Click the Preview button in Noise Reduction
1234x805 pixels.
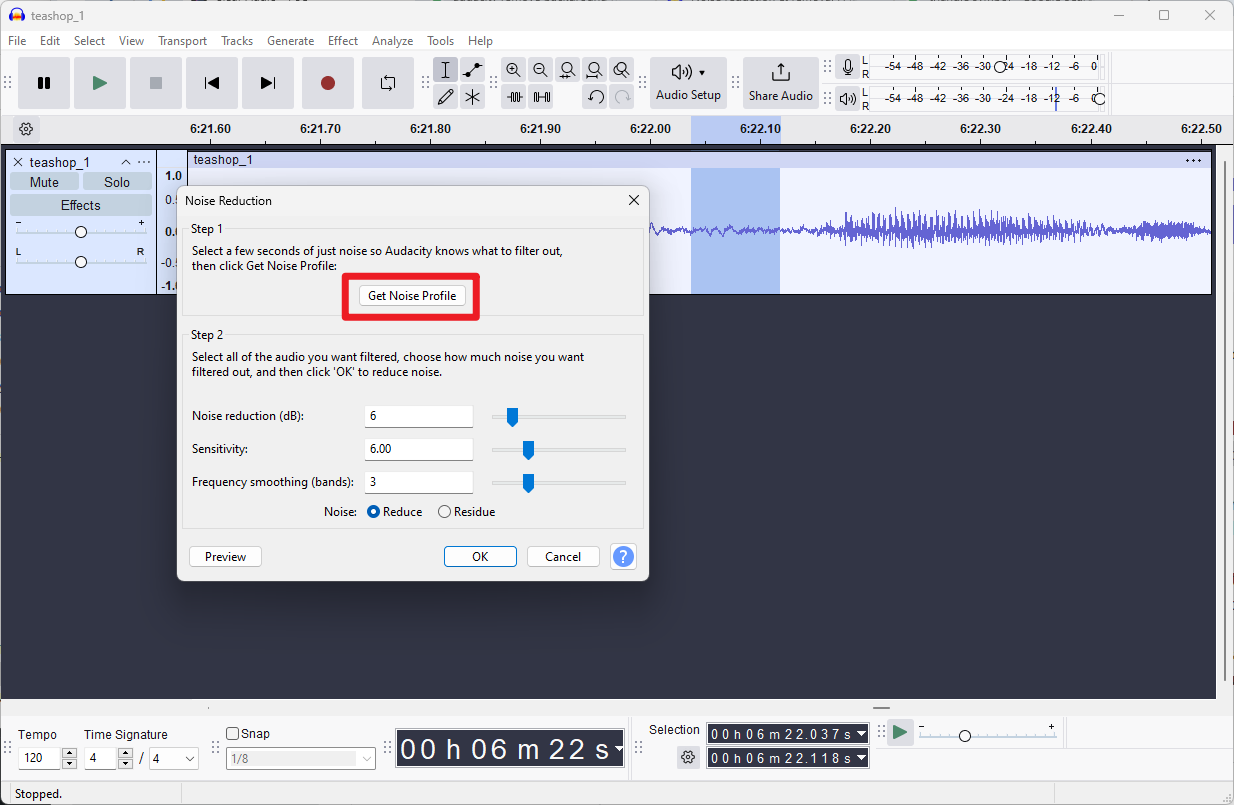point(225,556)
